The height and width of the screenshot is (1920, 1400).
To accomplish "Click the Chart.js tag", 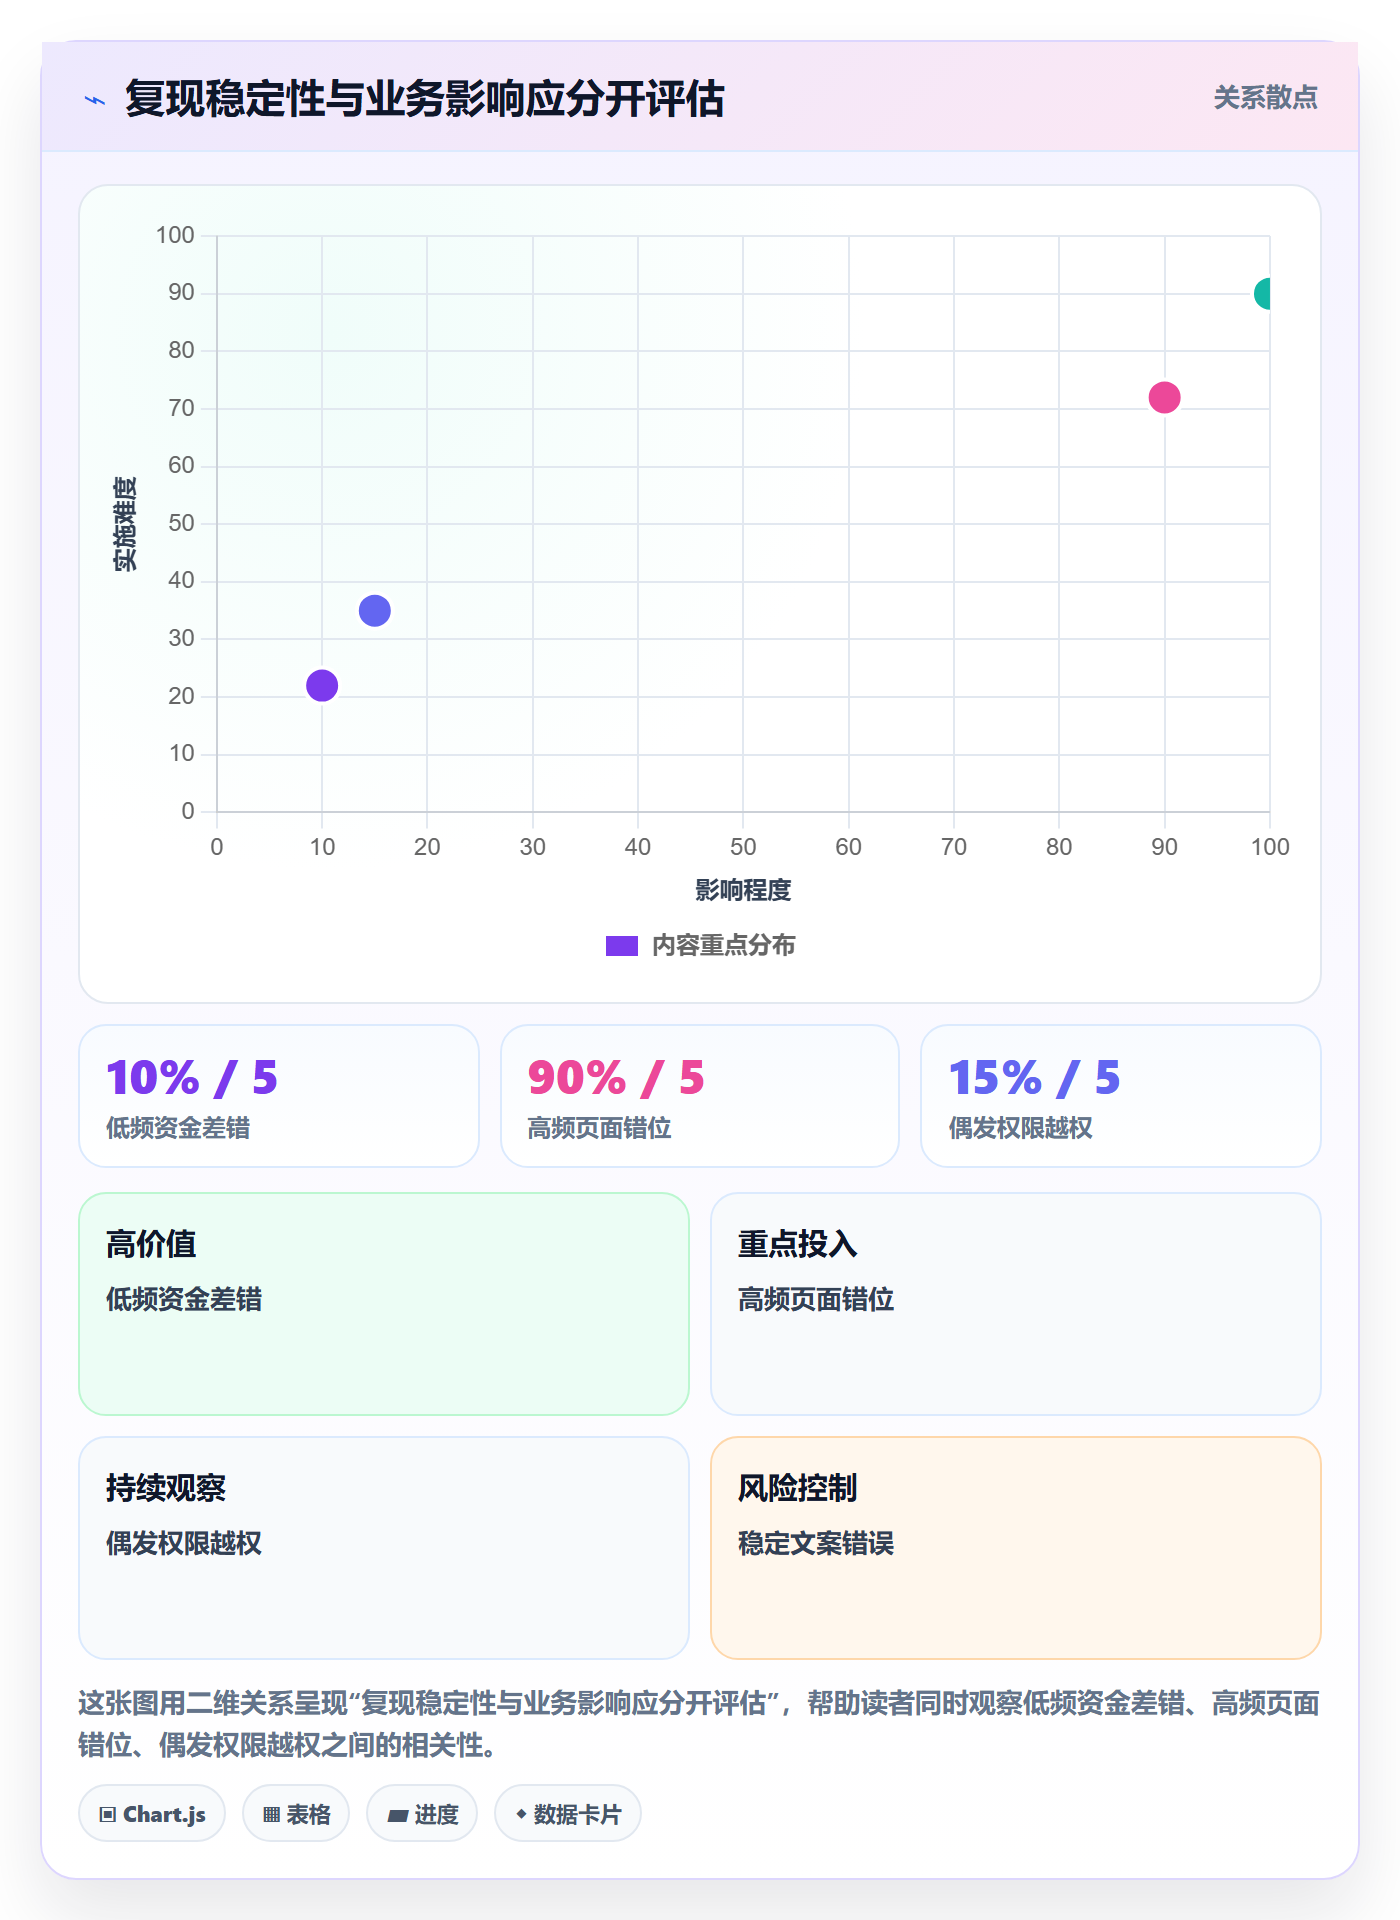I will click(x=152, y=1814).
